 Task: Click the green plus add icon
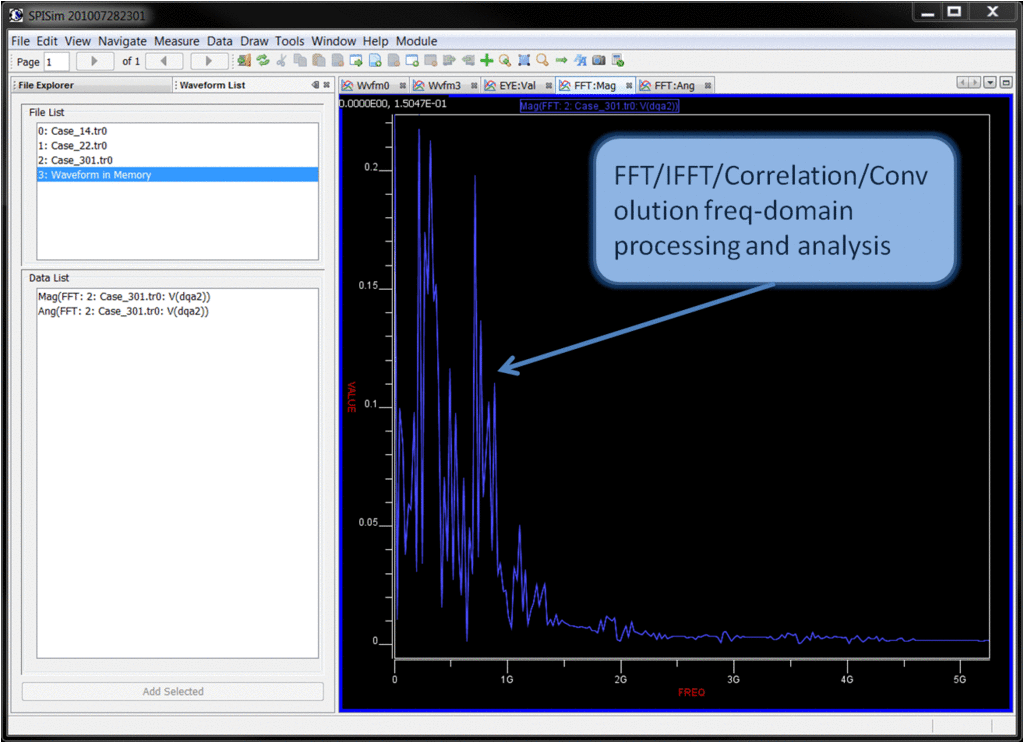point(487,61)
